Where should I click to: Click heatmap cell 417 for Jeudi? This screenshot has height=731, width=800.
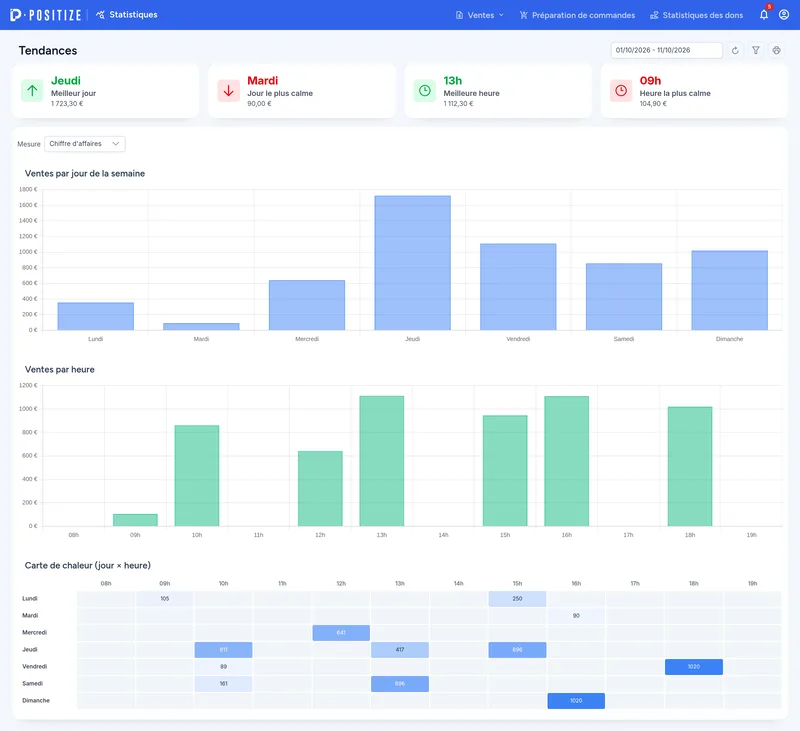pyautogui.click(x=400, y=650)
